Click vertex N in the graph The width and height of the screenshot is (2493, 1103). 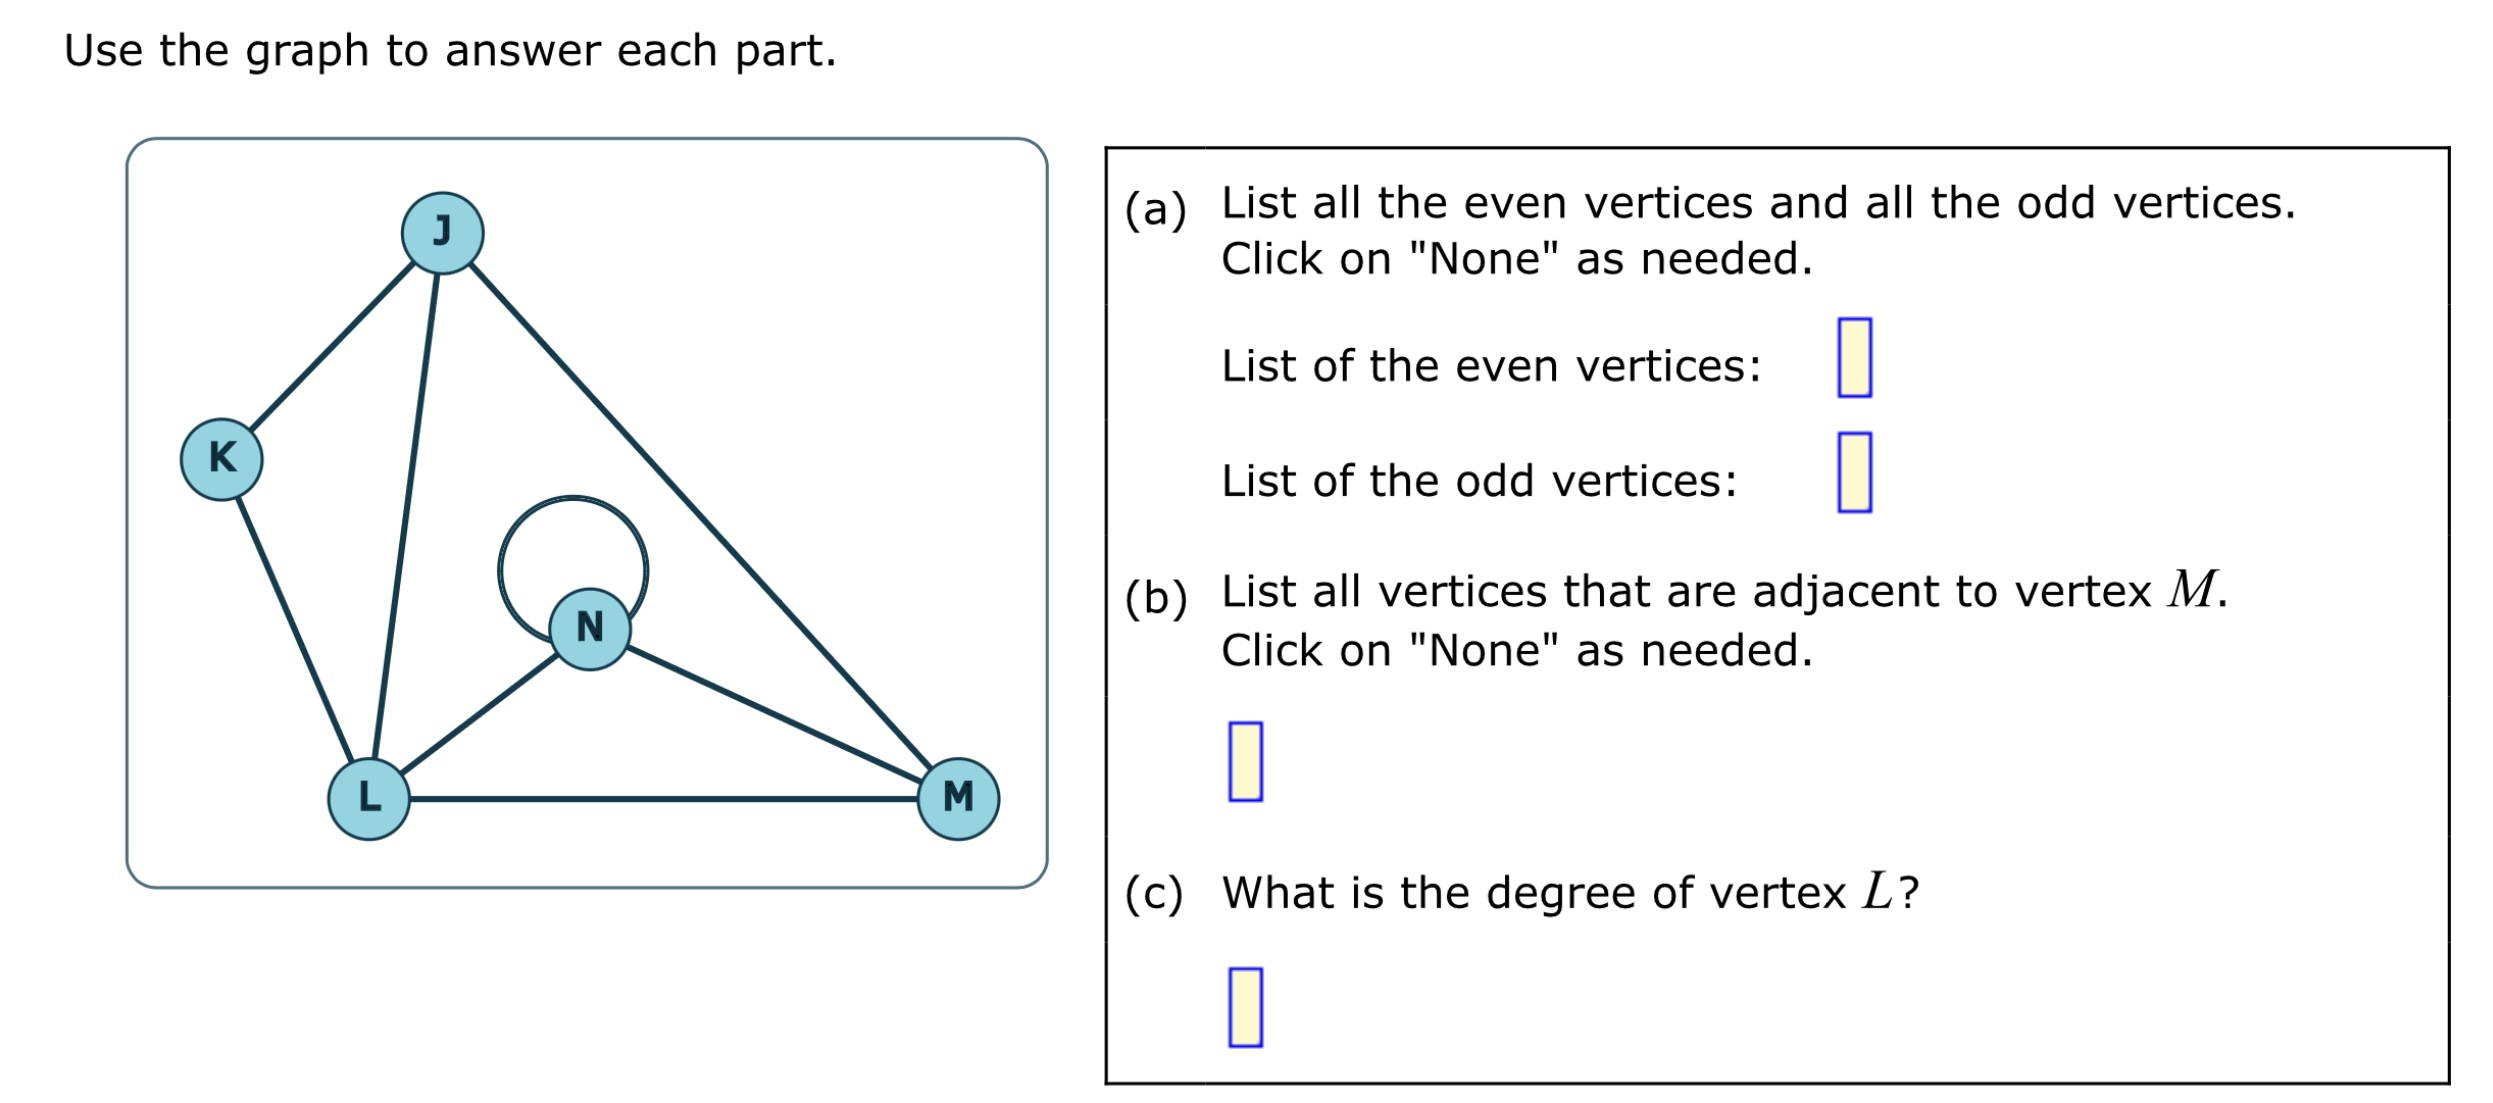click(590, 629)
